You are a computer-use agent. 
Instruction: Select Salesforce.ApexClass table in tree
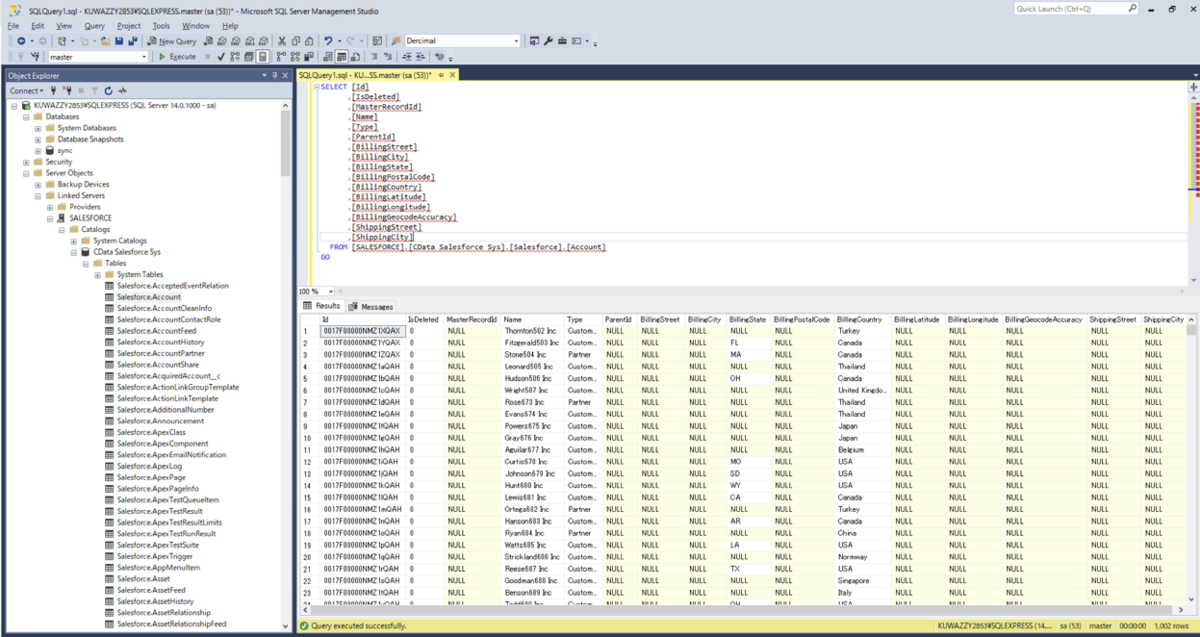click(151, 432)
